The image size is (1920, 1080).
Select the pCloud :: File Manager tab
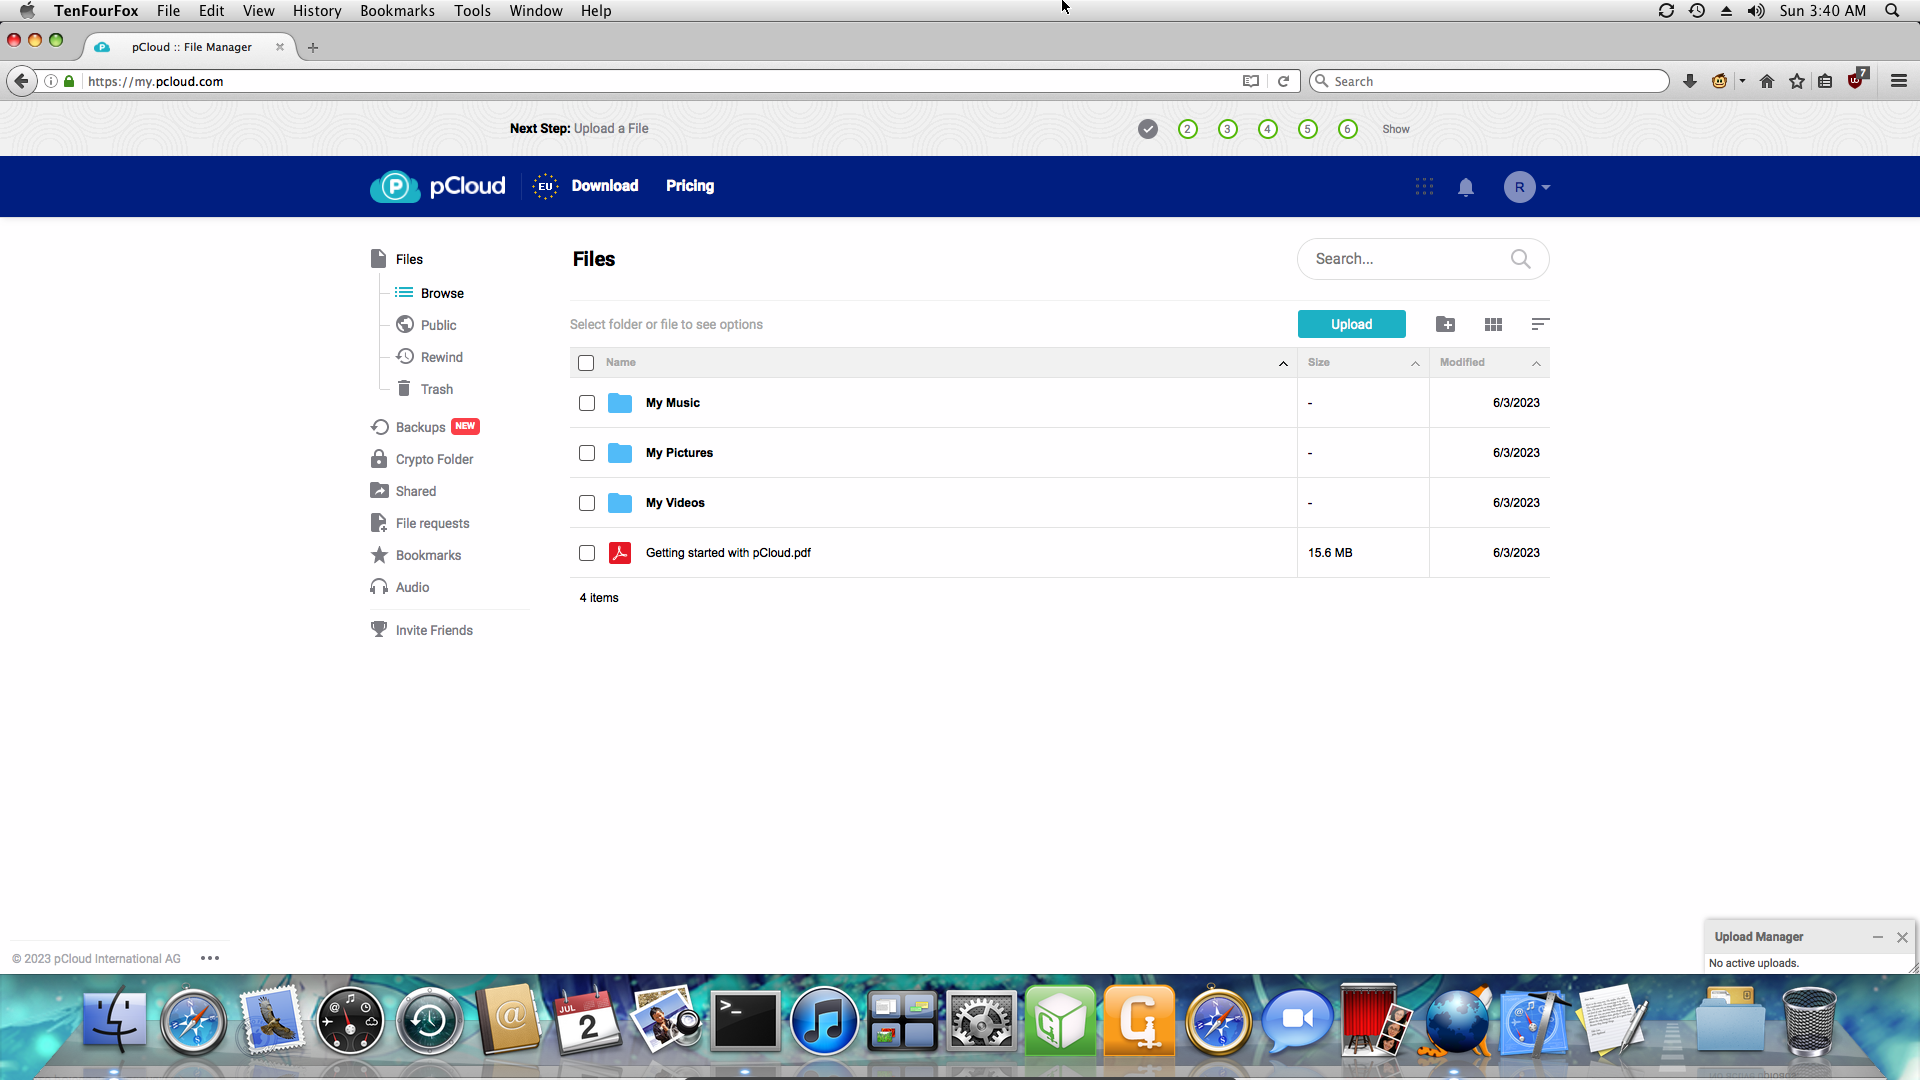pos(190,47)
